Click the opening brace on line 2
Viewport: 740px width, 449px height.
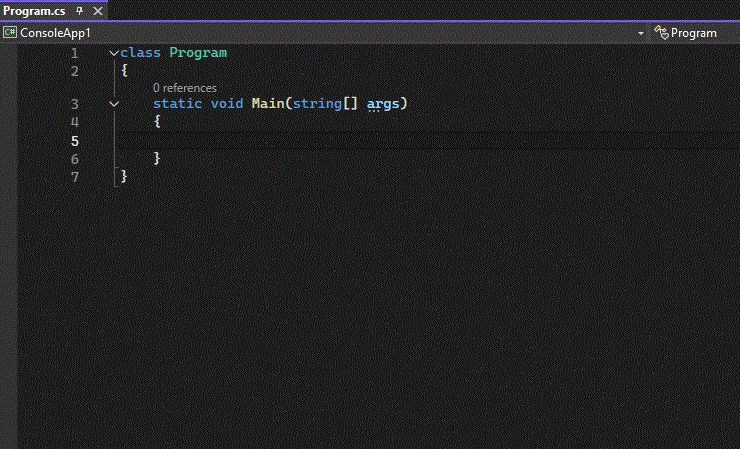pos(125,70)
